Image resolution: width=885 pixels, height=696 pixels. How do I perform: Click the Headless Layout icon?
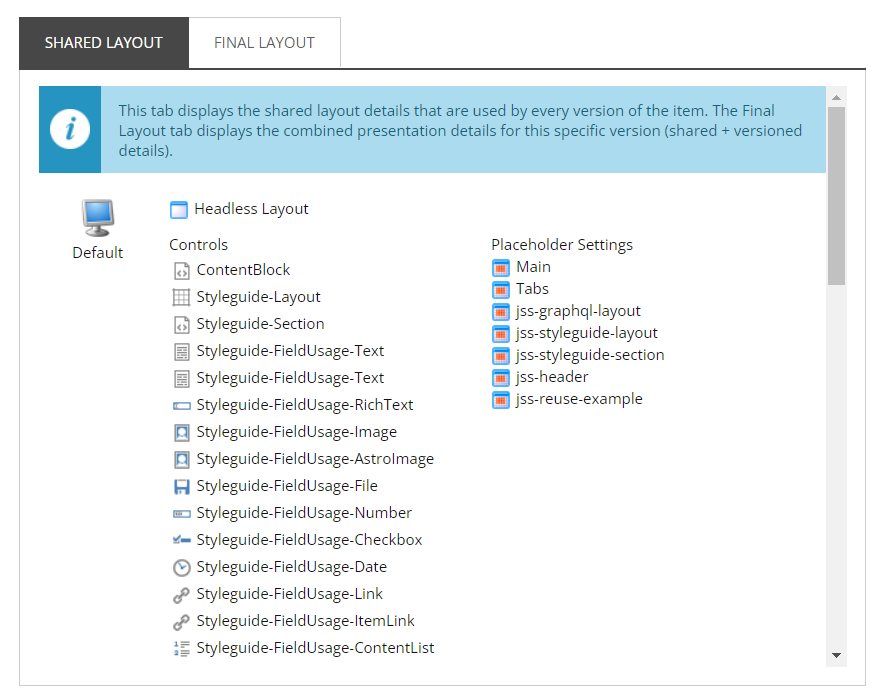coord(179,210)
